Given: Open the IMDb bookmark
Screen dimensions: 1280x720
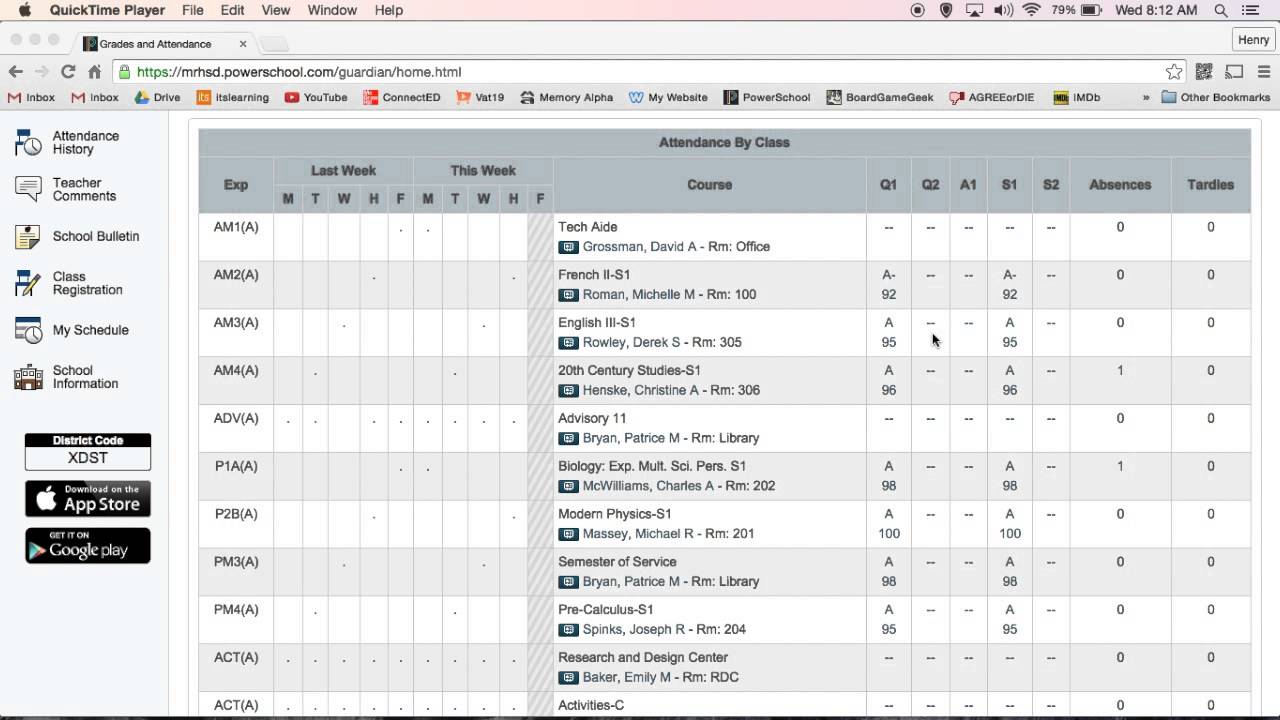Looking at the screenshot, I should (1076, 98).
